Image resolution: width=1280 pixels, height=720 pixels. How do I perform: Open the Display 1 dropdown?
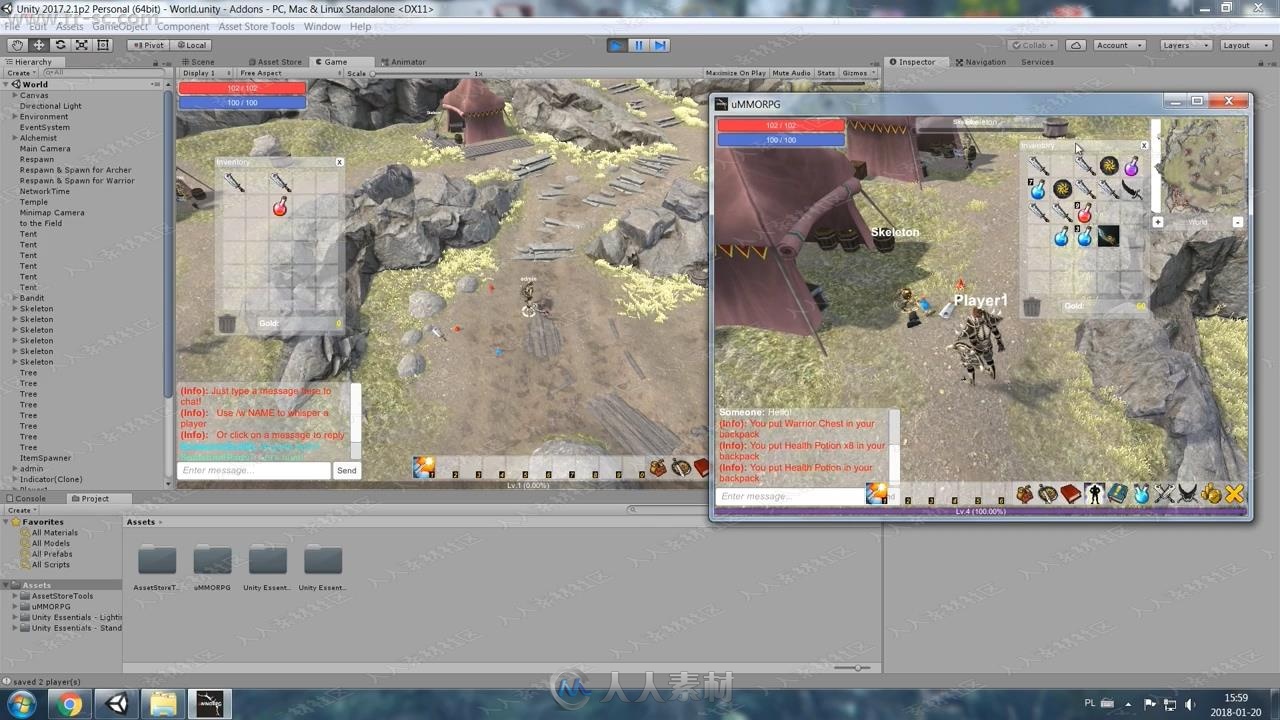click(x=206, y=73)
